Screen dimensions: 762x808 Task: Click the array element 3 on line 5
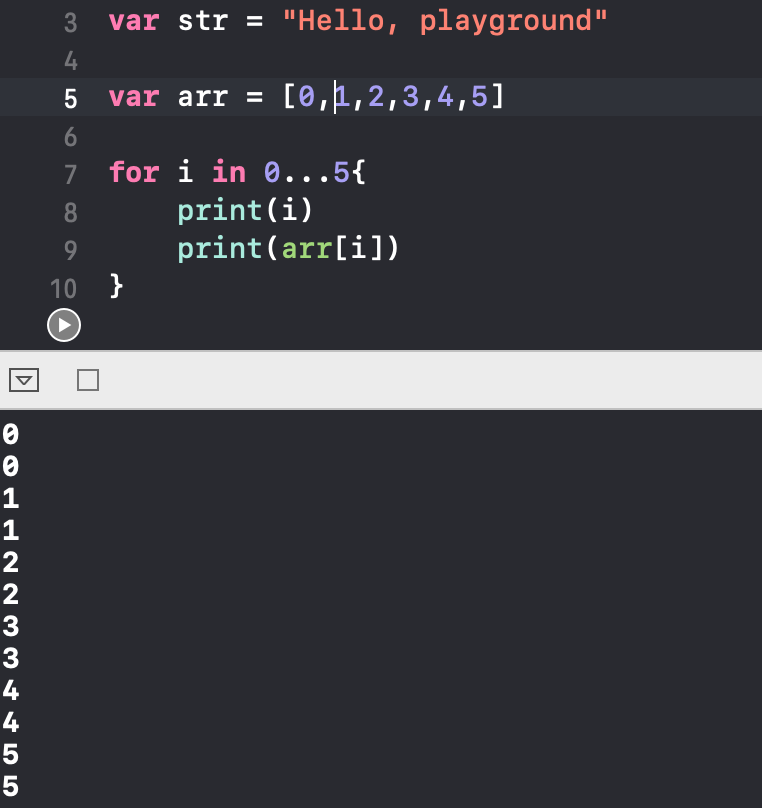click(411, 97)
